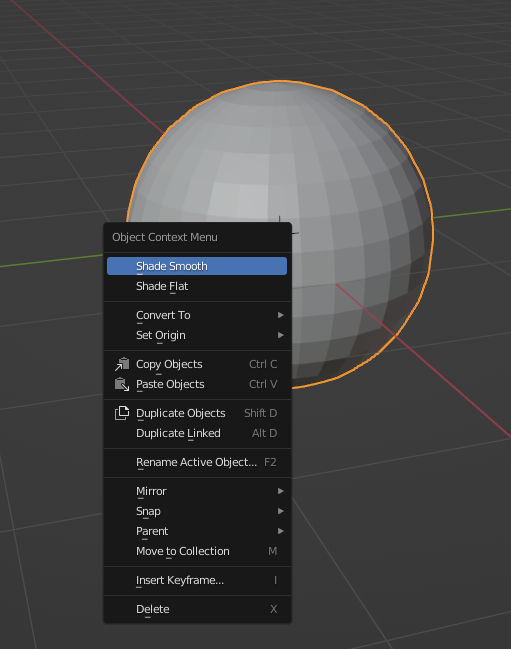Click Paste Objects entry
511x649 pixels.
197,384
